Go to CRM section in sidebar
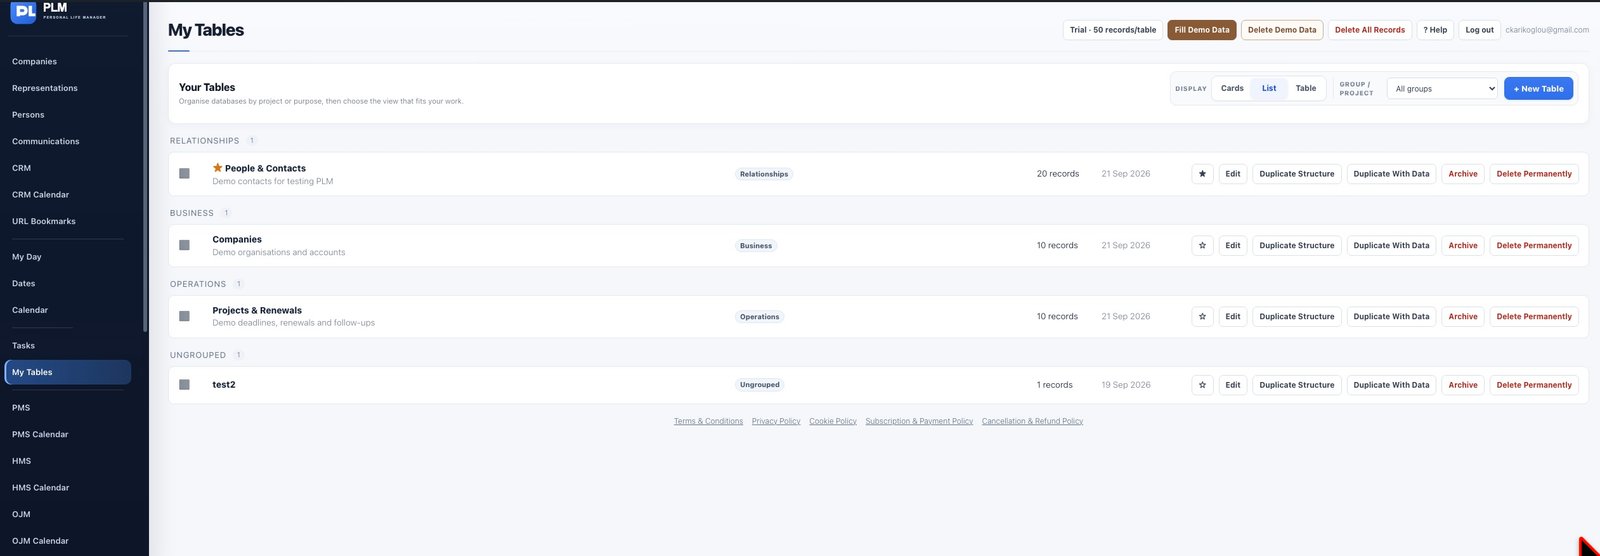 [21, 168]
